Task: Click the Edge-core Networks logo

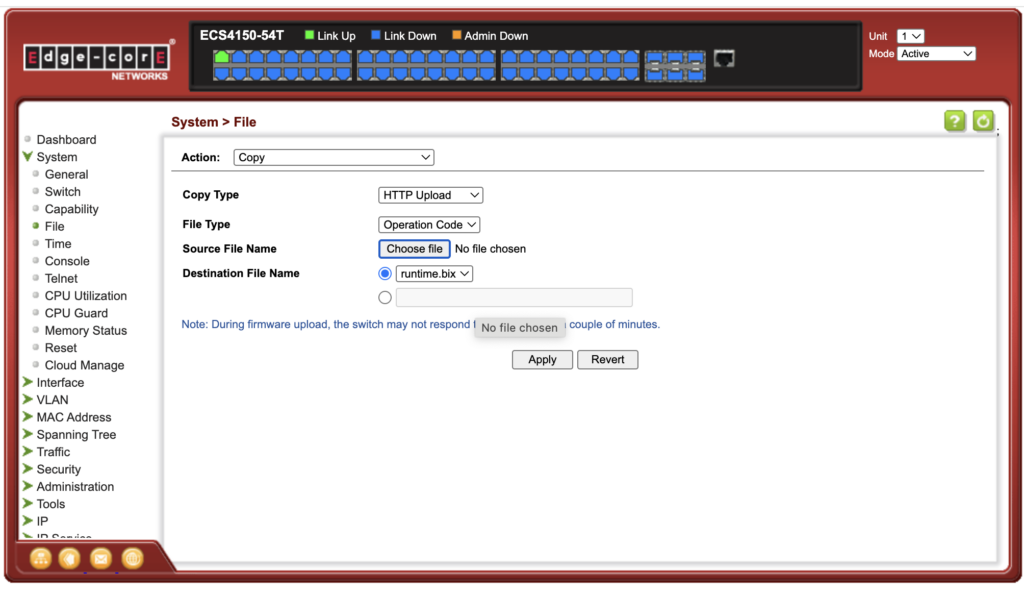Action: coord(98,60)
